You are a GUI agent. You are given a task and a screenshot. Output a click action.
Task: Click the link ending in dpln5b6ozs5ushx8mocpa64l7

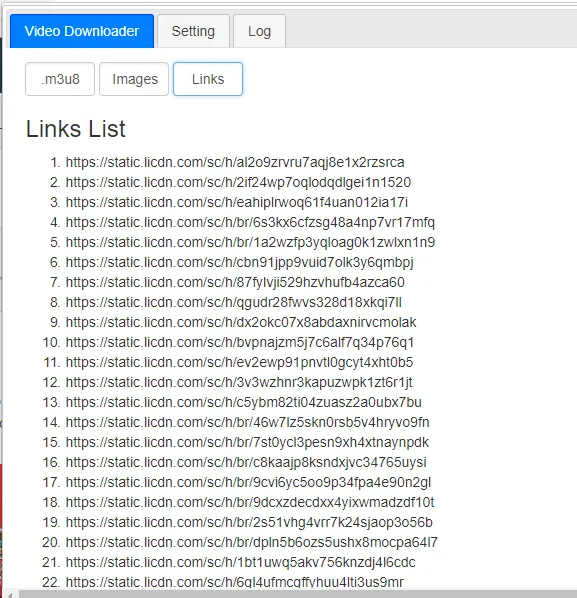point(252,542)
